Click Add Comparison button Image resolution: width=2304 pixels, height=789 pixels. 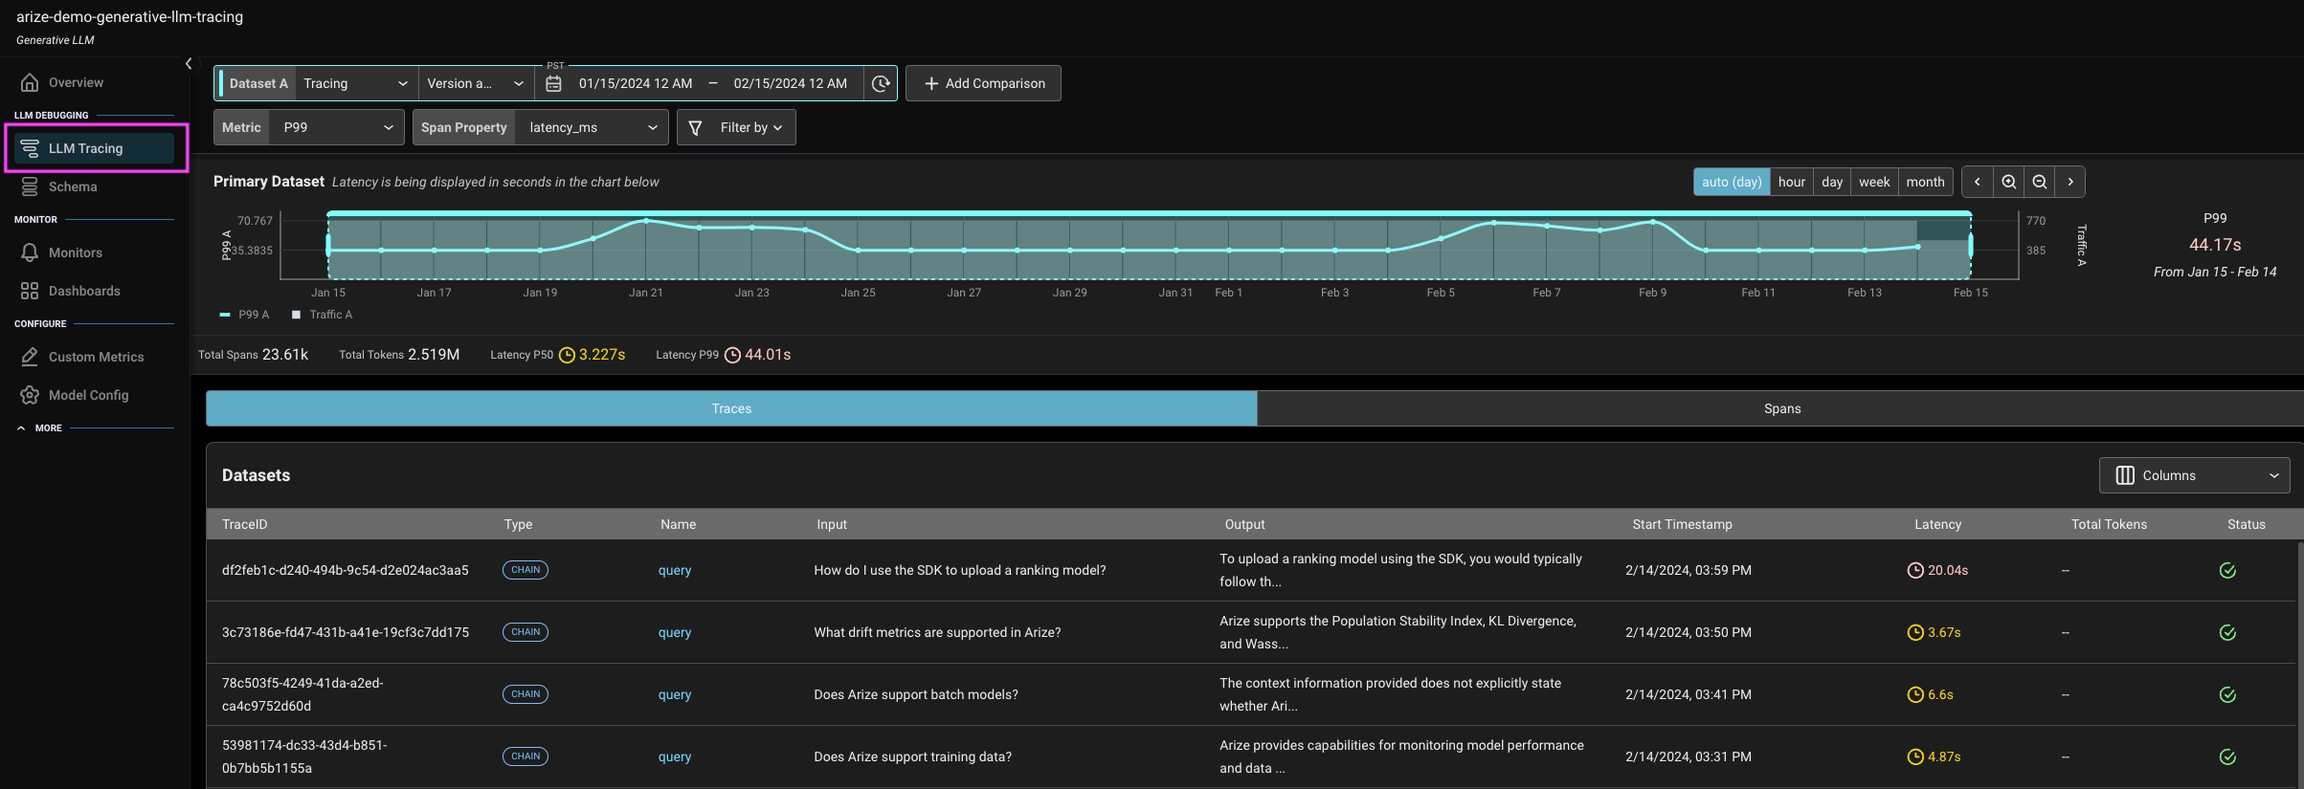coord(983,83)
